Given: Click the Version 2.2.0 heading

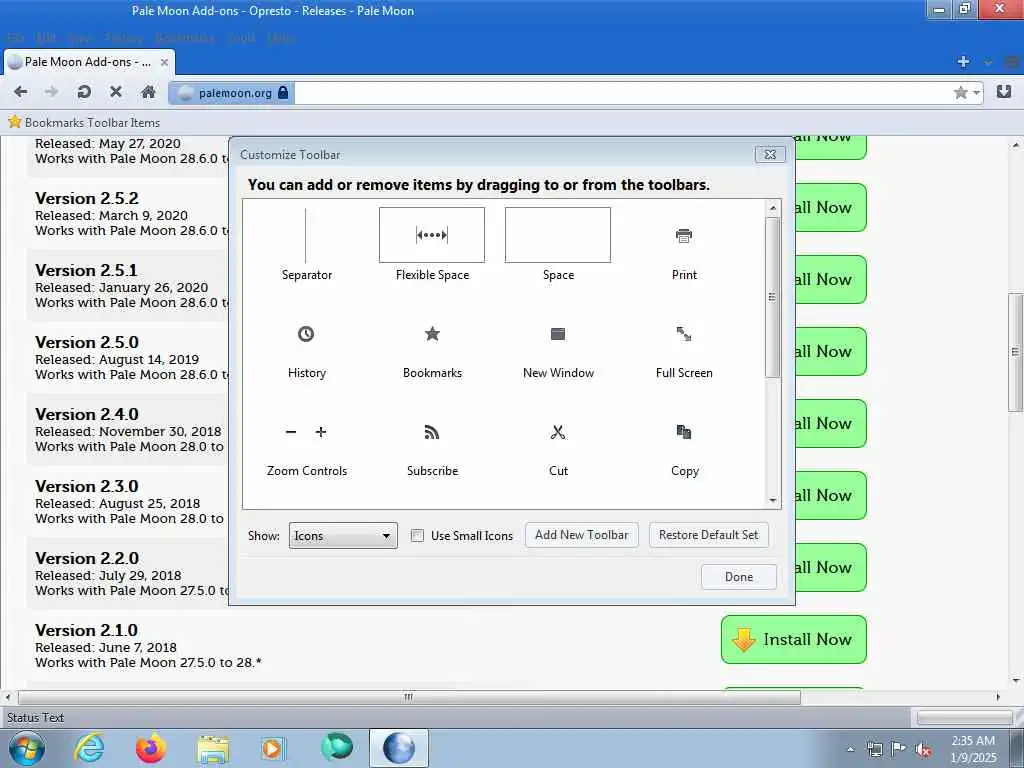Looking at the screenshot, I should (x=87, y=558).
